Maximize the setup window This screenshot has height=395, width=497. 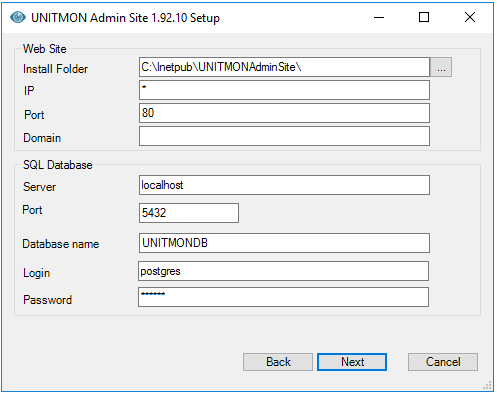coord(424,17)
